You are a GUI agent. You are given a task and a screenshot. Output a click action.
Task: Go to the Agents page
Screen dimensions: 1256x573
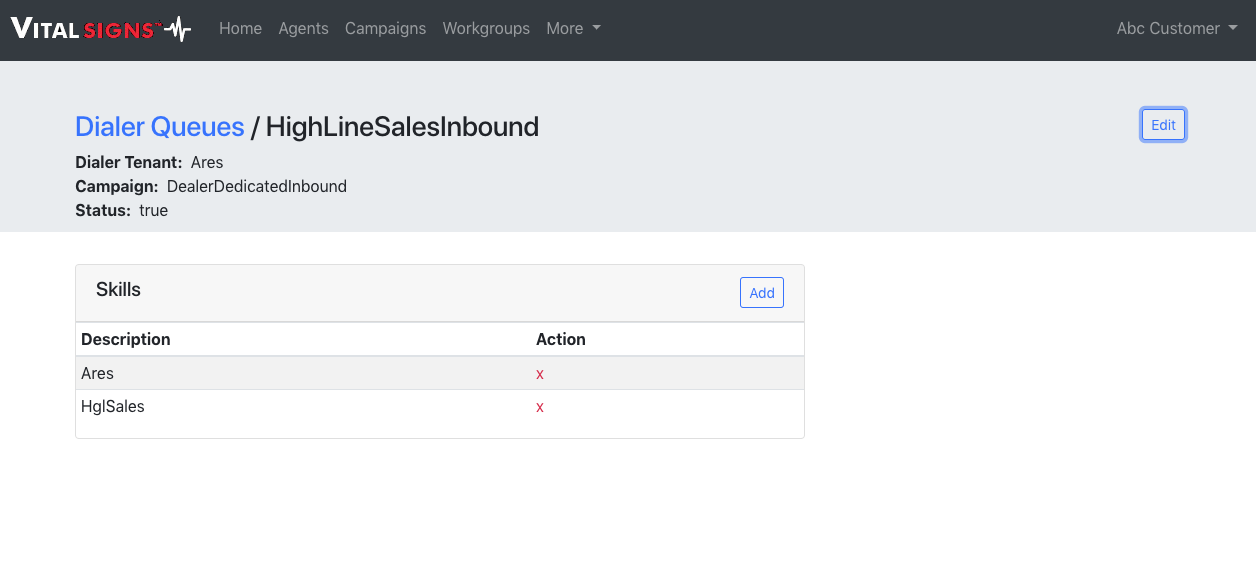[303, 29]
